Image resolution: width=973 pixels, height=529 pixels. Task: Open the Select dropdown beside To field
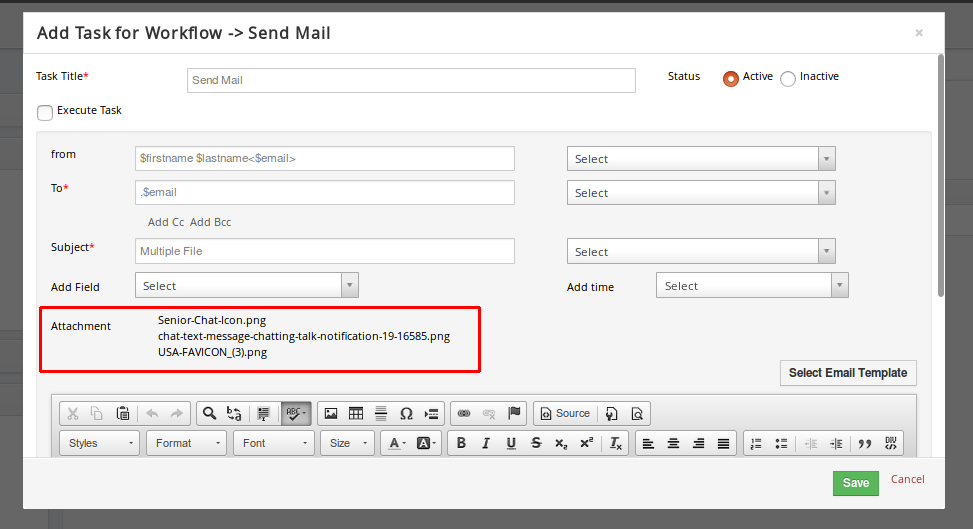(x=701, y=192)
